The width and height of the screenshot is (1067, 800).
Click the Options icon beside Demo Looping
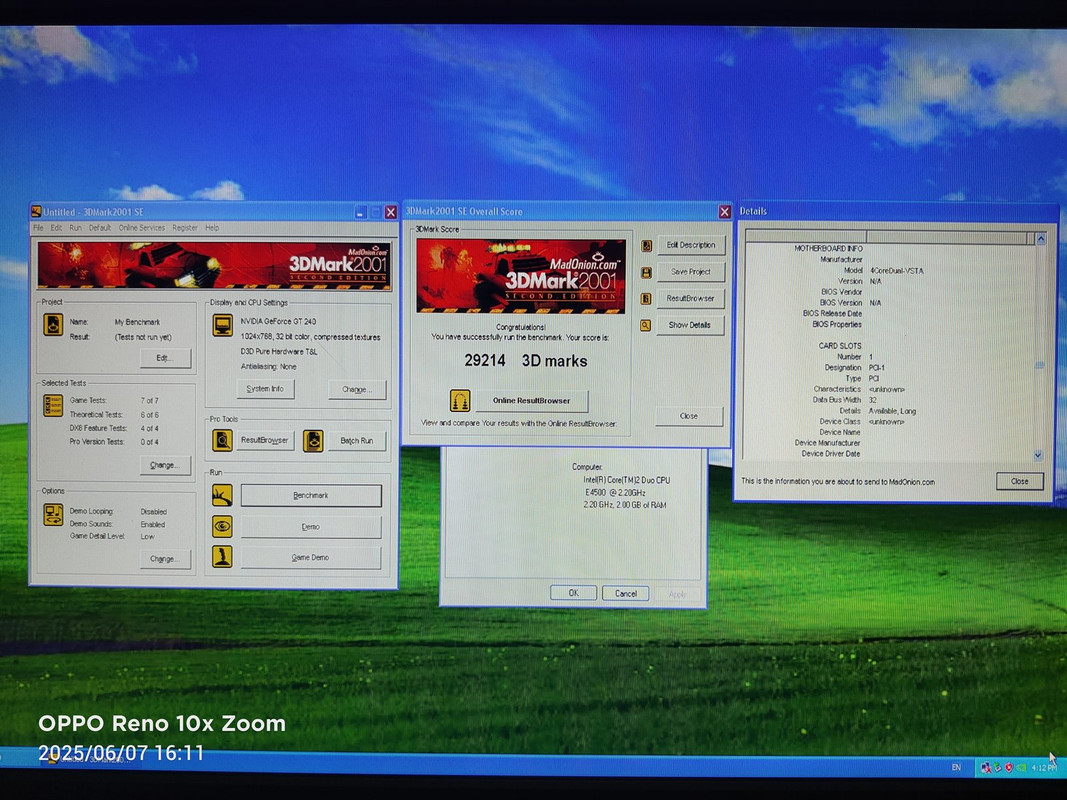click(x=53, y=515)
